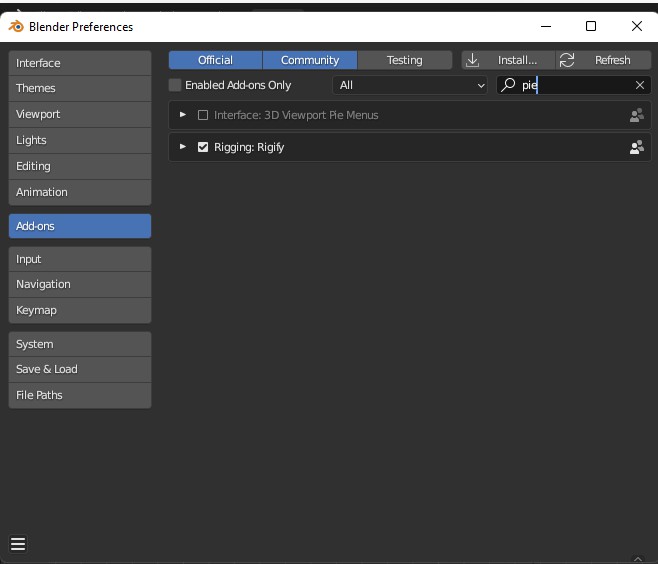This screenshot has width=658, height=564.
Task: Enable the 3D Viewport Pie Menus add-on
Action: 203,115
